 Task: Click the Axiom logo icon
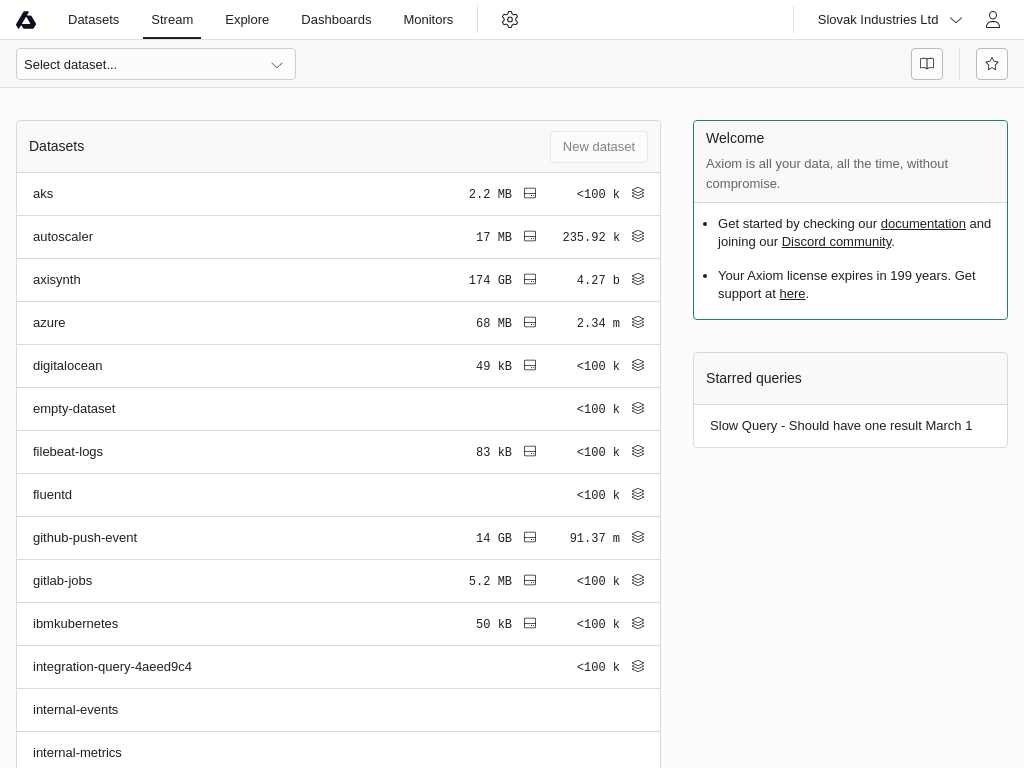pos(26,20)
